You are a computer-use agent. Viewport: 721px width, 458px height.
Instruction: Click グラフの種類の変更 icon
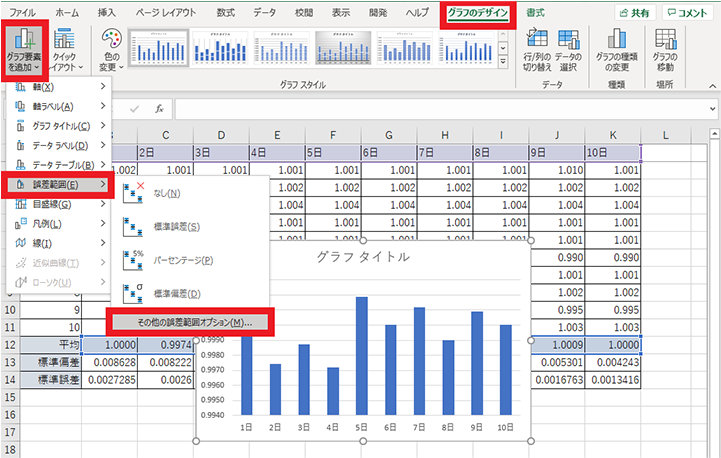pos(616,39)
